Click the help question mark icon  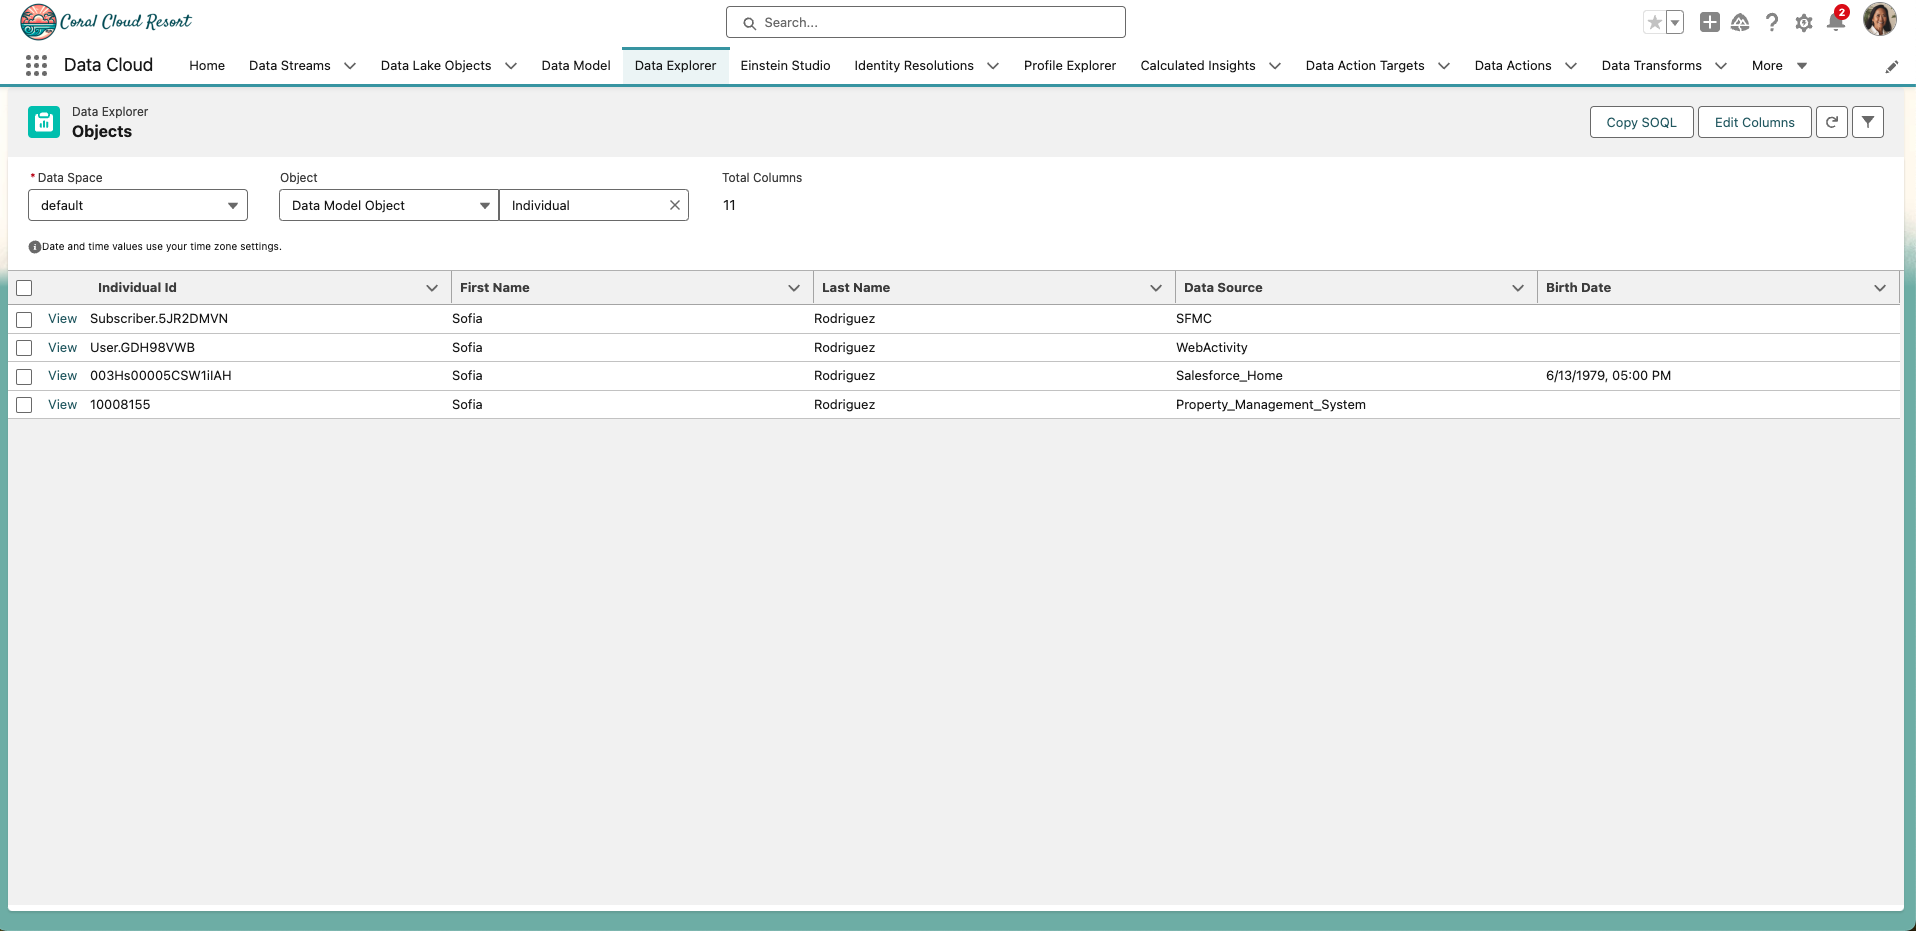(1771, 22)
